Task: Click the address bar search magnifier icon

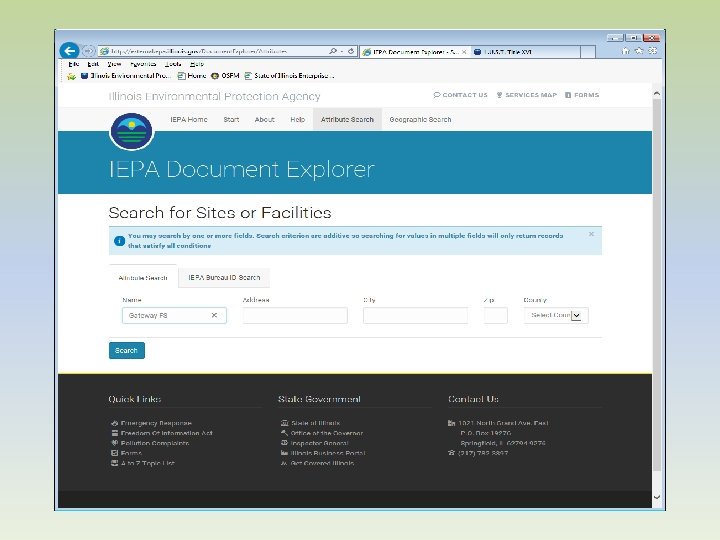Action: click(333, 51)
